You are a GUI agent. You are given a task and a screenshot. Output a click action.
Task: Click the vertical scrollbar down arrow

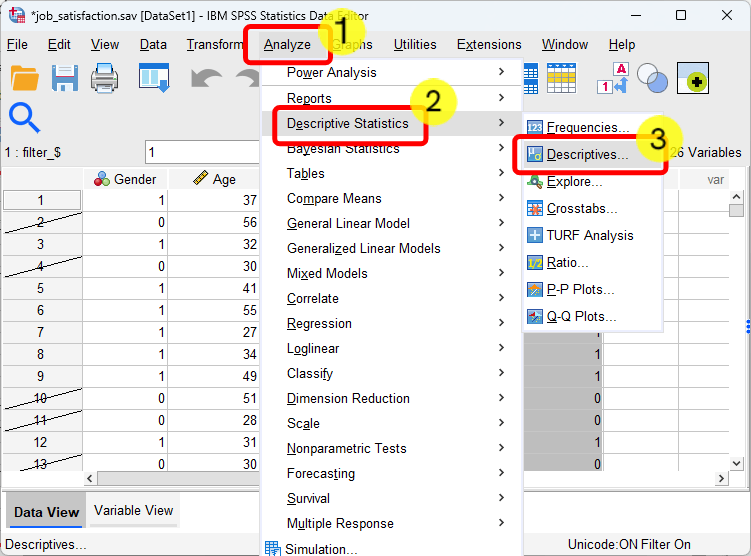tap(736, 463)
